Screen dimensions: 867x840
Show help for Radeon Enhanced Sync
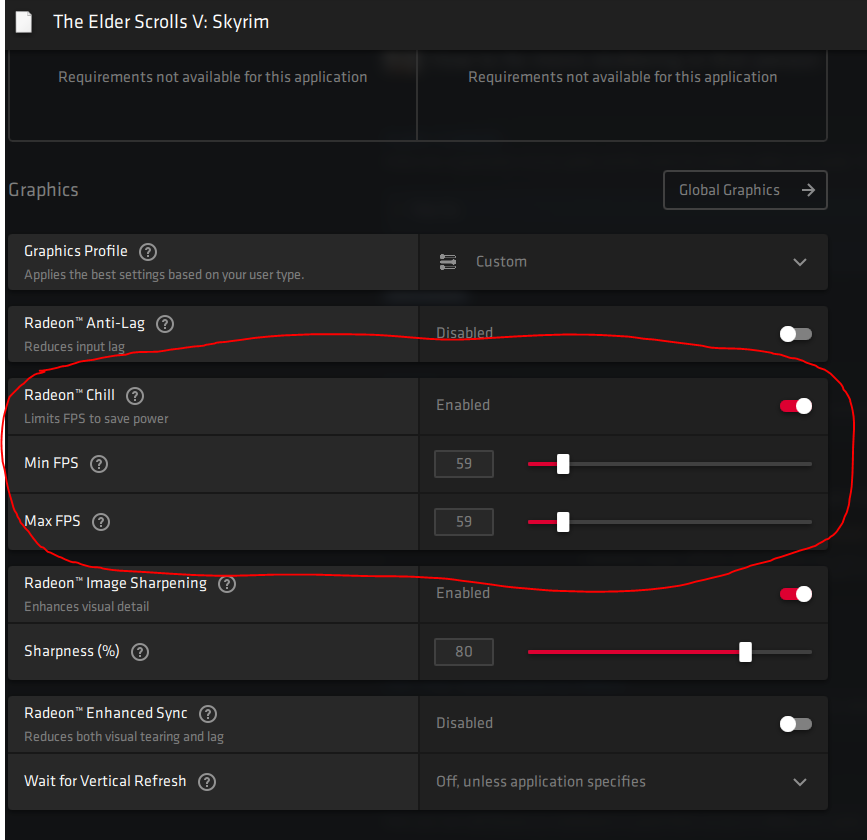point(208,714)
